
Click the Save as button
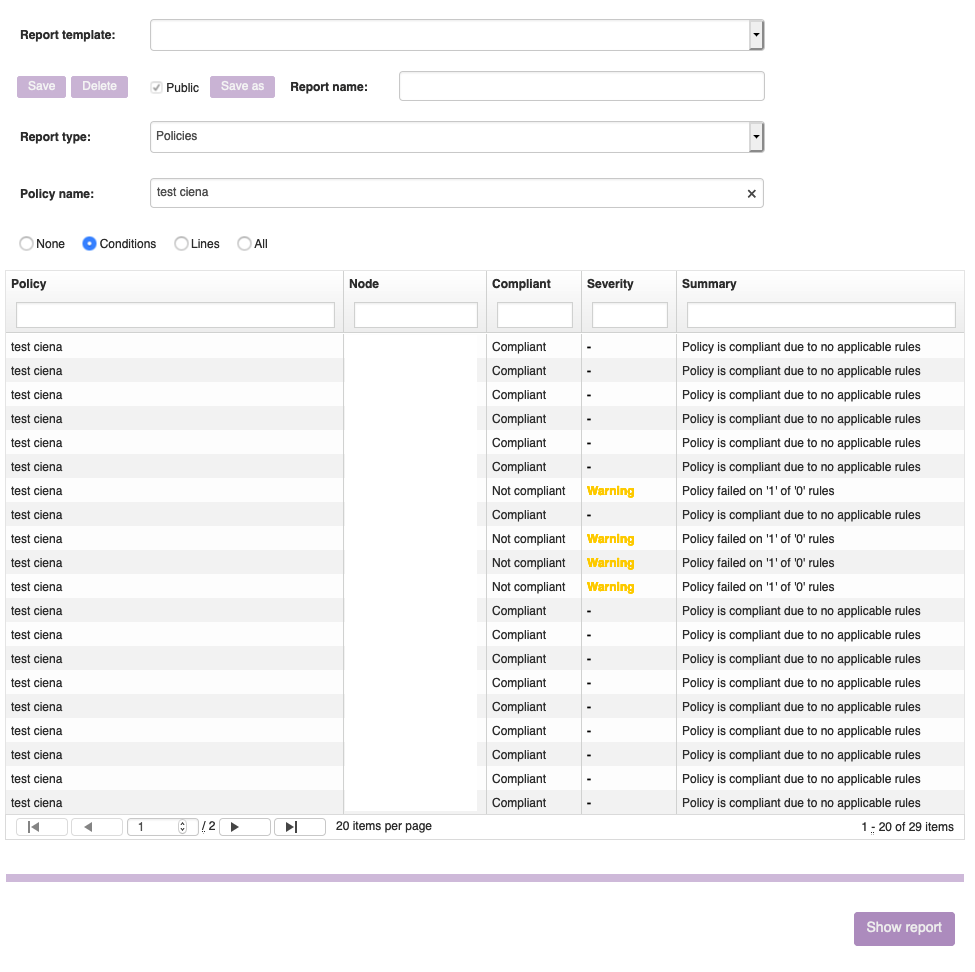pos(242,87)
